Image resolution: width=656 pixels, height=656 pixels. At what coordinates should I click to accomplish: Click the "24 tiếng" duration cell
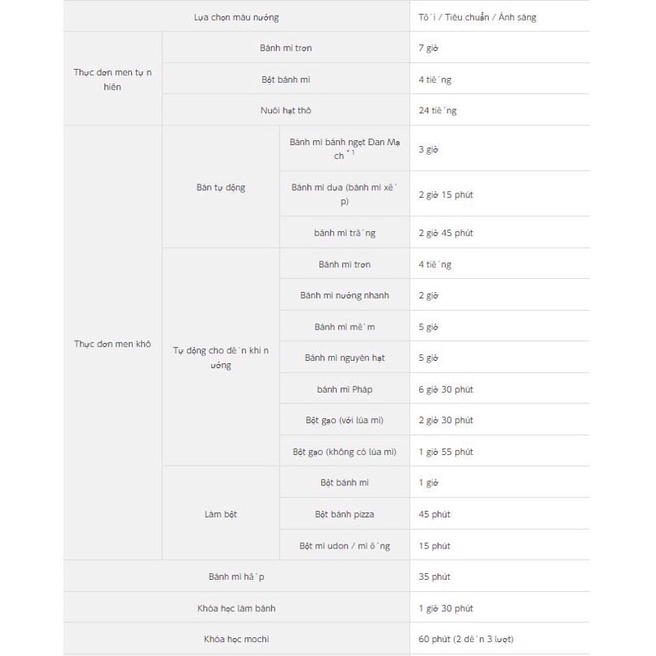437,110
